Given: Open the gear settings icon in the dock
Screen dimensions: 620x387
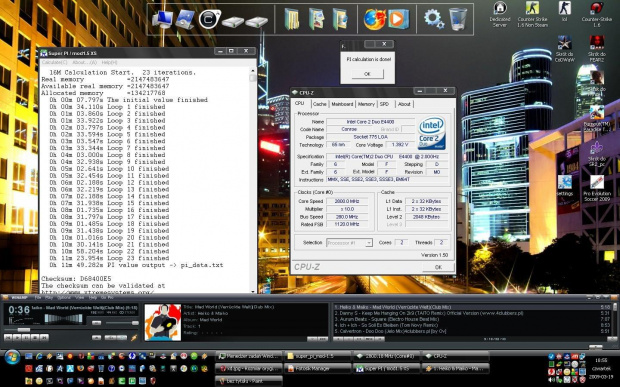Looking at the screenshot, I should [x=433, y=19].
